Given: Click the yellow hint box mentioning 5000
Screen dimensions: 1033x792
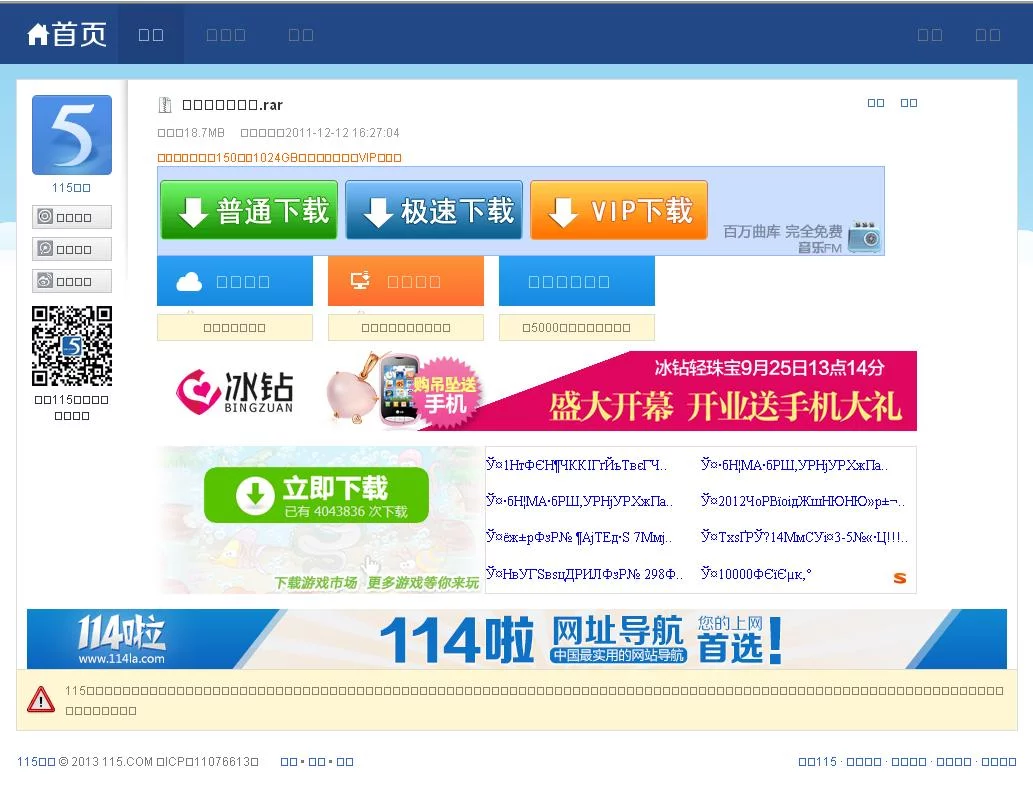Looking at the screenshot, I should tap(576, 327).
